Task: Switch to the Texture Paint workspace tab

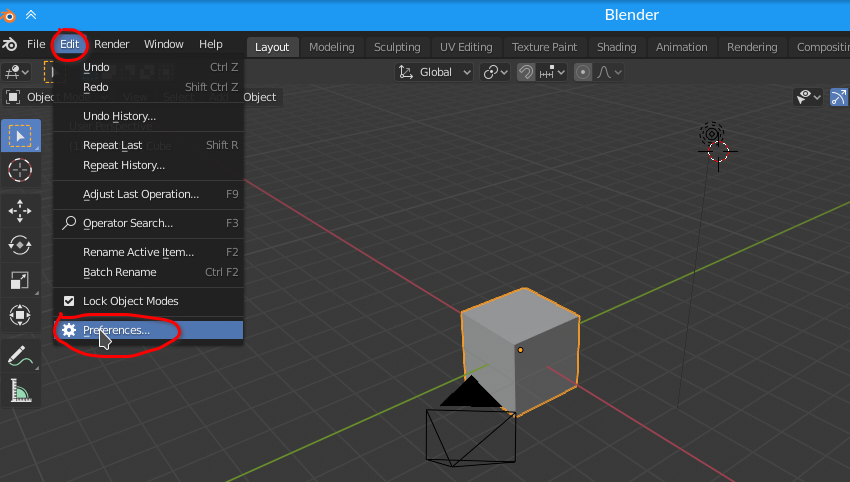Action: pos(544,47)
